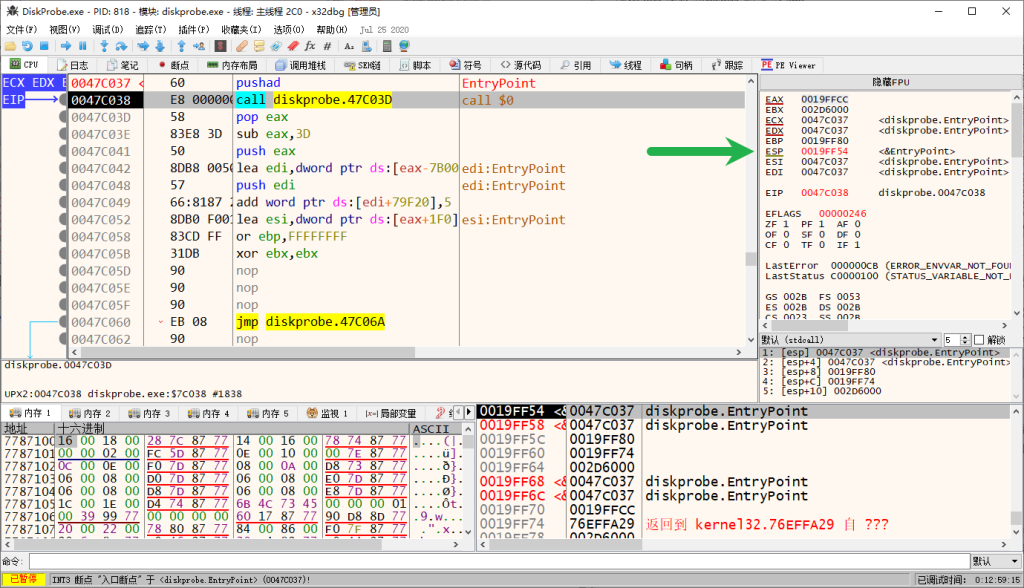Click the run arrow icon

[x=66, y=46]
